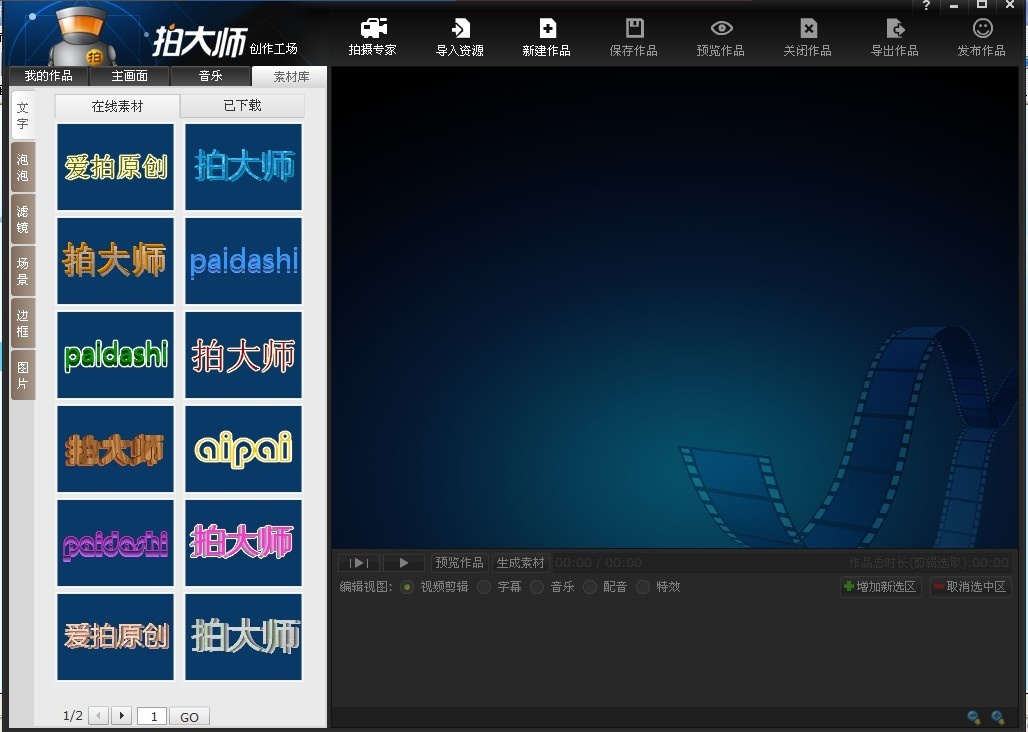The height and width of the screenshot is (732, 1028).
Task: Click the zoom out magnifier icon
Action: 974,717
